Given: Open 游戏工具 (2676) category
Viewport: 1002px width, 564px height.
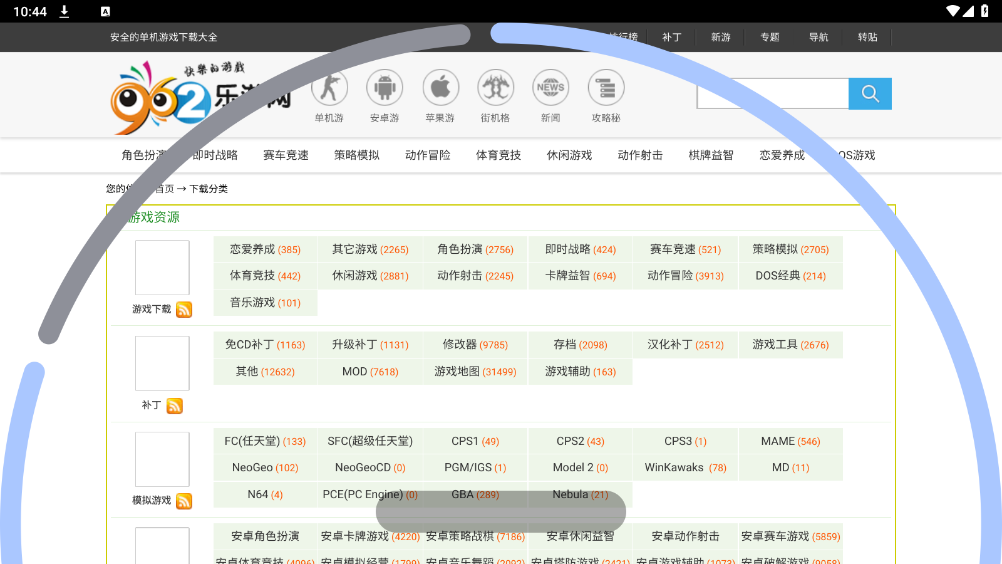Looking at the screenshot, I should [x=790, y=345].
